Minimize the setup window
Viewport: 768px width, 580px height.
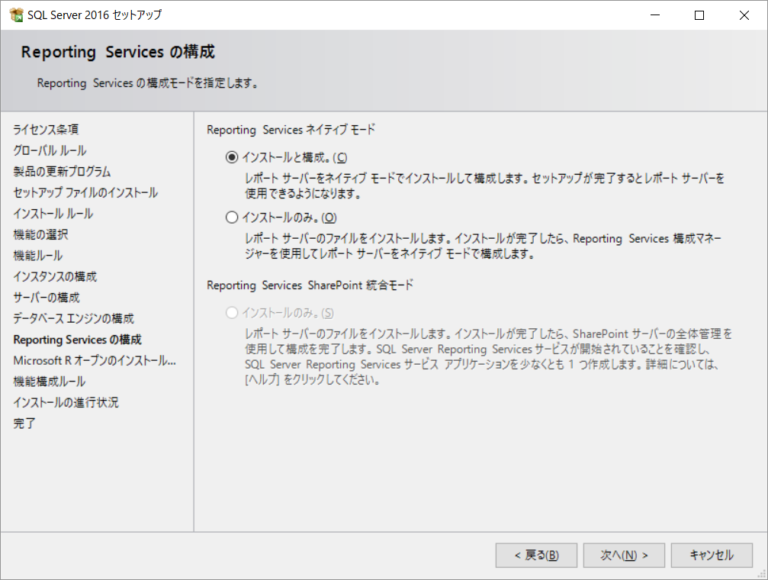pos(654,15)
